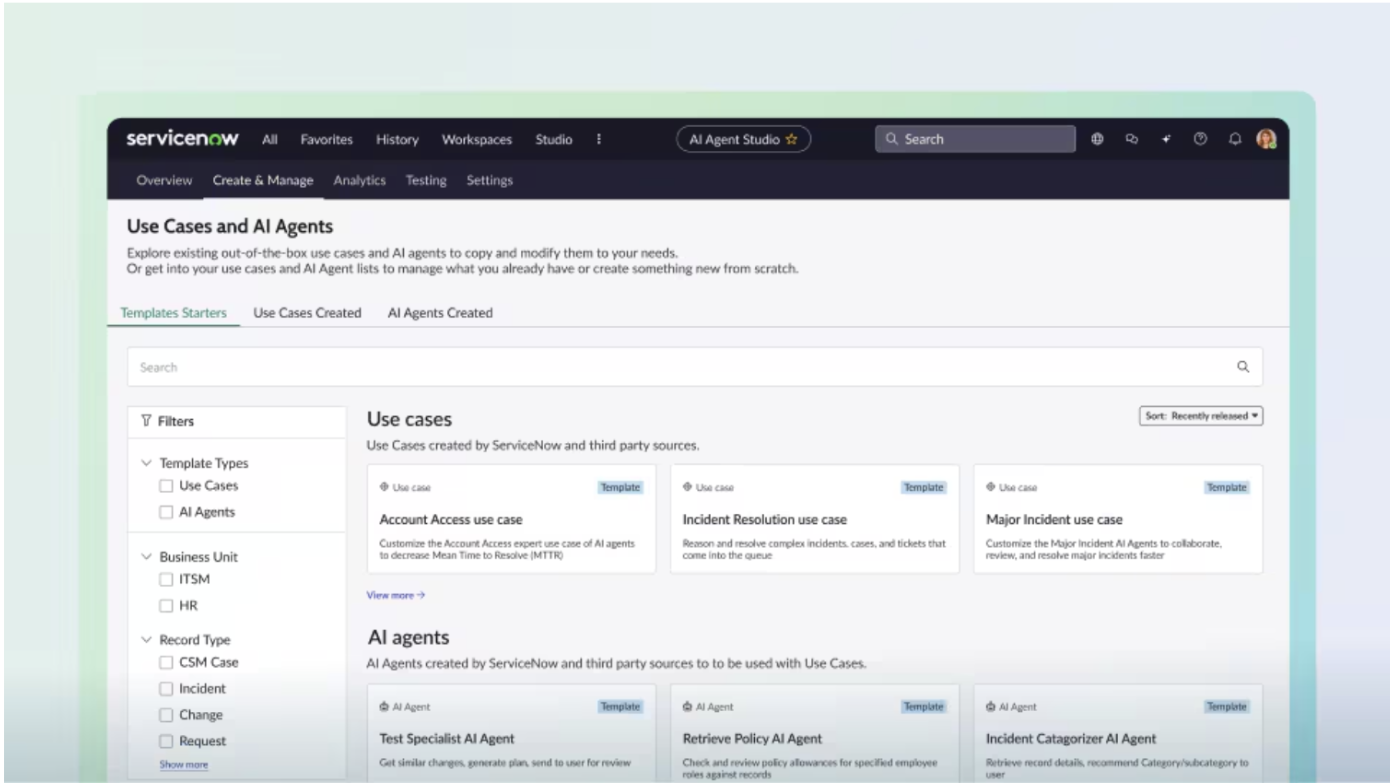Image resolution: width=1390 pixels, height=784 pixels.
Task: Open the History menu
Action: [397, 140]
